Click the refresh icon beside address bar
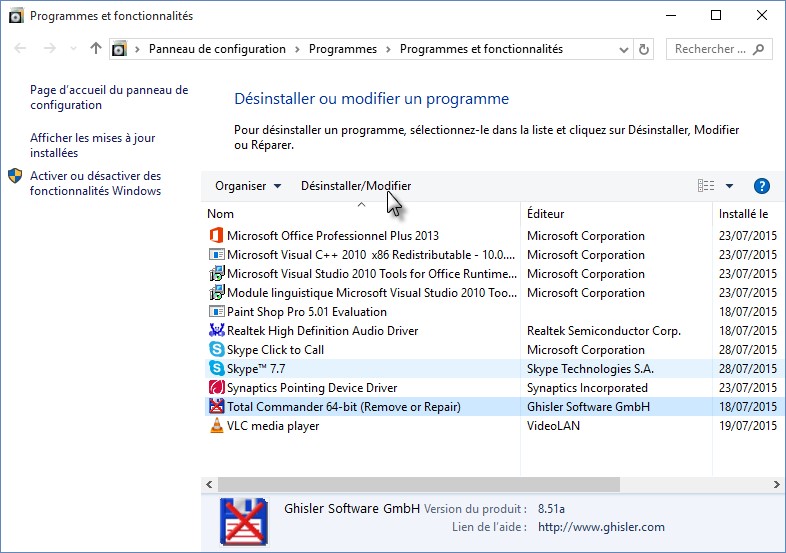 point(644,49)
